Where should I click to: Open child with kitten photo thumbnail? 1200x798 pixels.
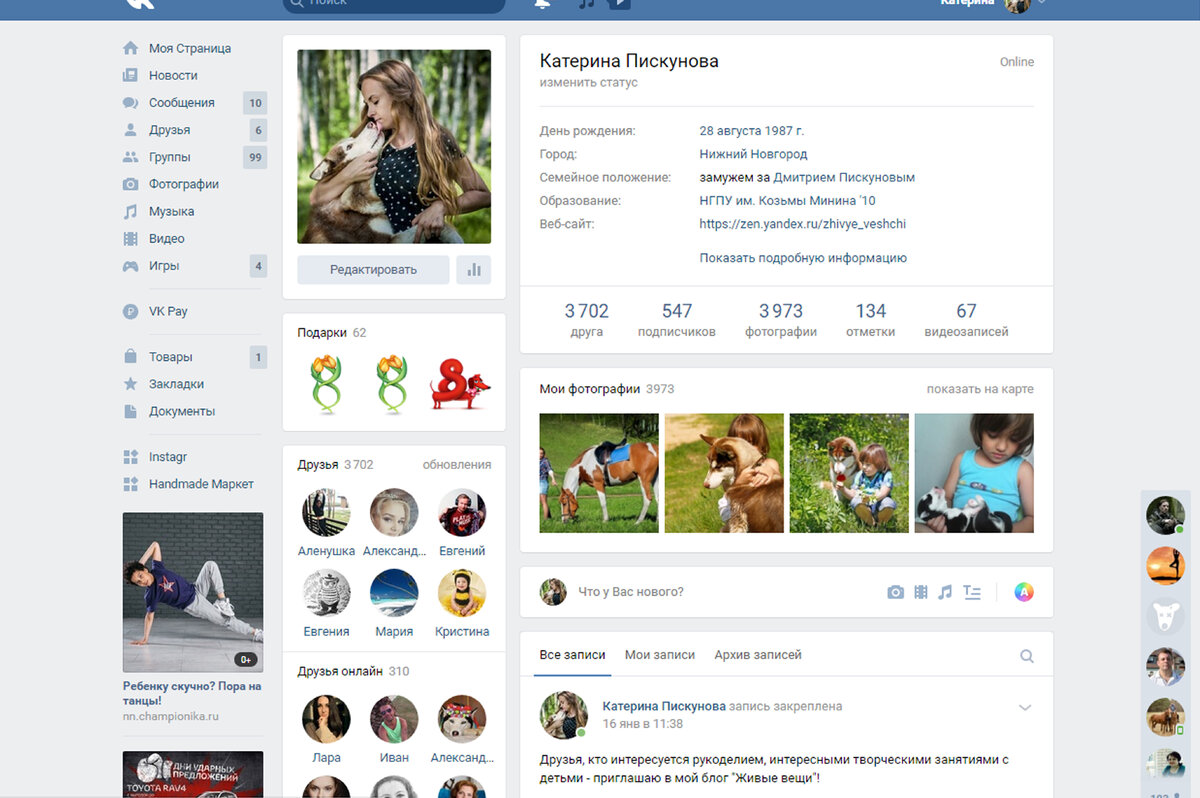[974, 473]
